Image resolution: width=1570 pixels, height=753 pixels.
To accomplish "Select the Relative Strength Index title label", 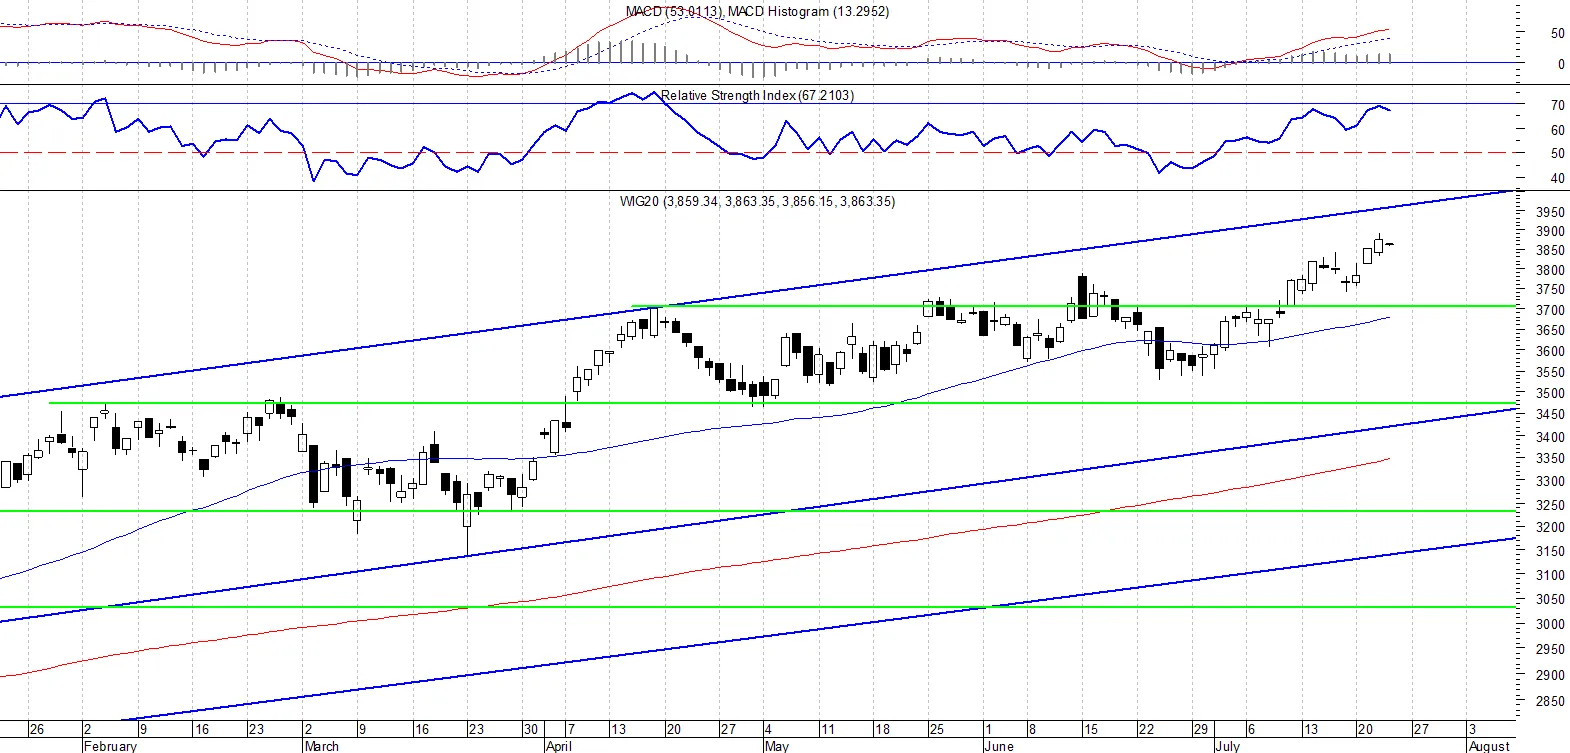I will 757,95.
